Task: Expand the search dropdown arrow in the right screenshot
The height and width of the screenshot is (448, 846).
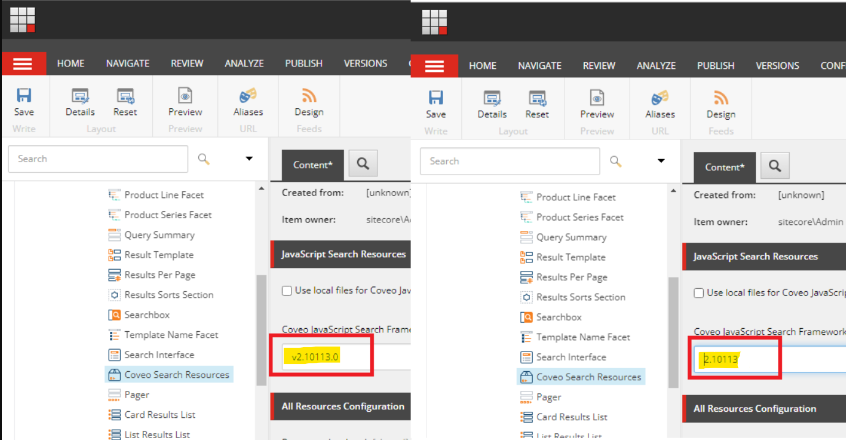Action: click(661, 161)
